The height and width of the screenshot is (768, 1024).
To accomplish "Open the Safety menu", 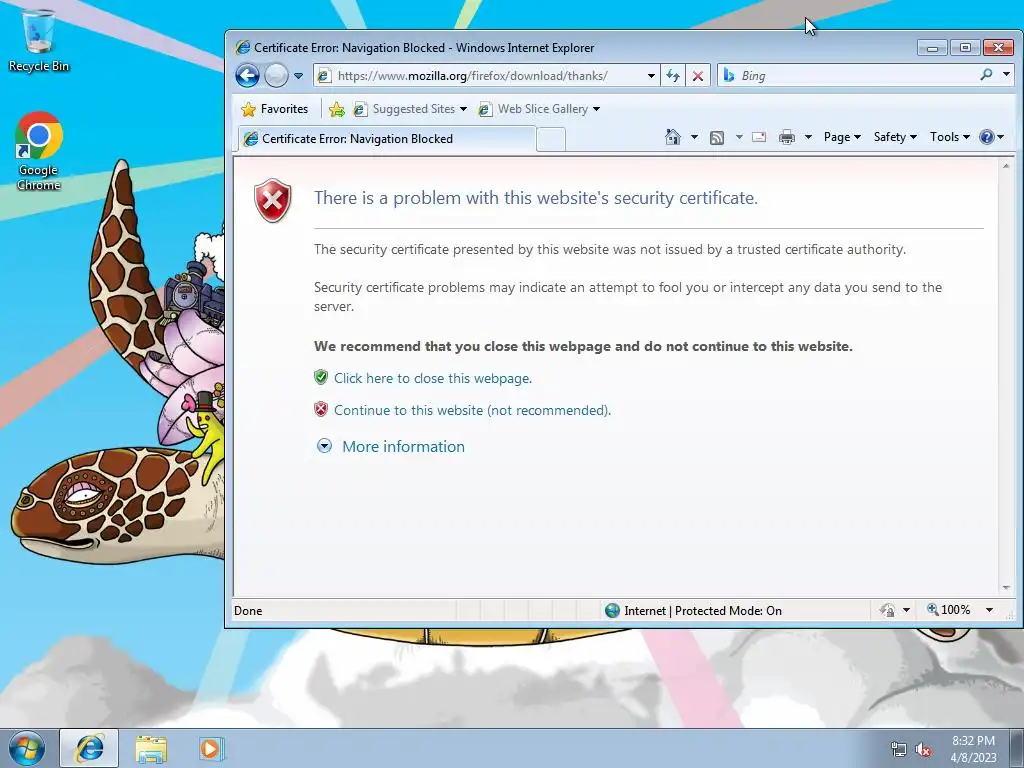I will 895,137.
